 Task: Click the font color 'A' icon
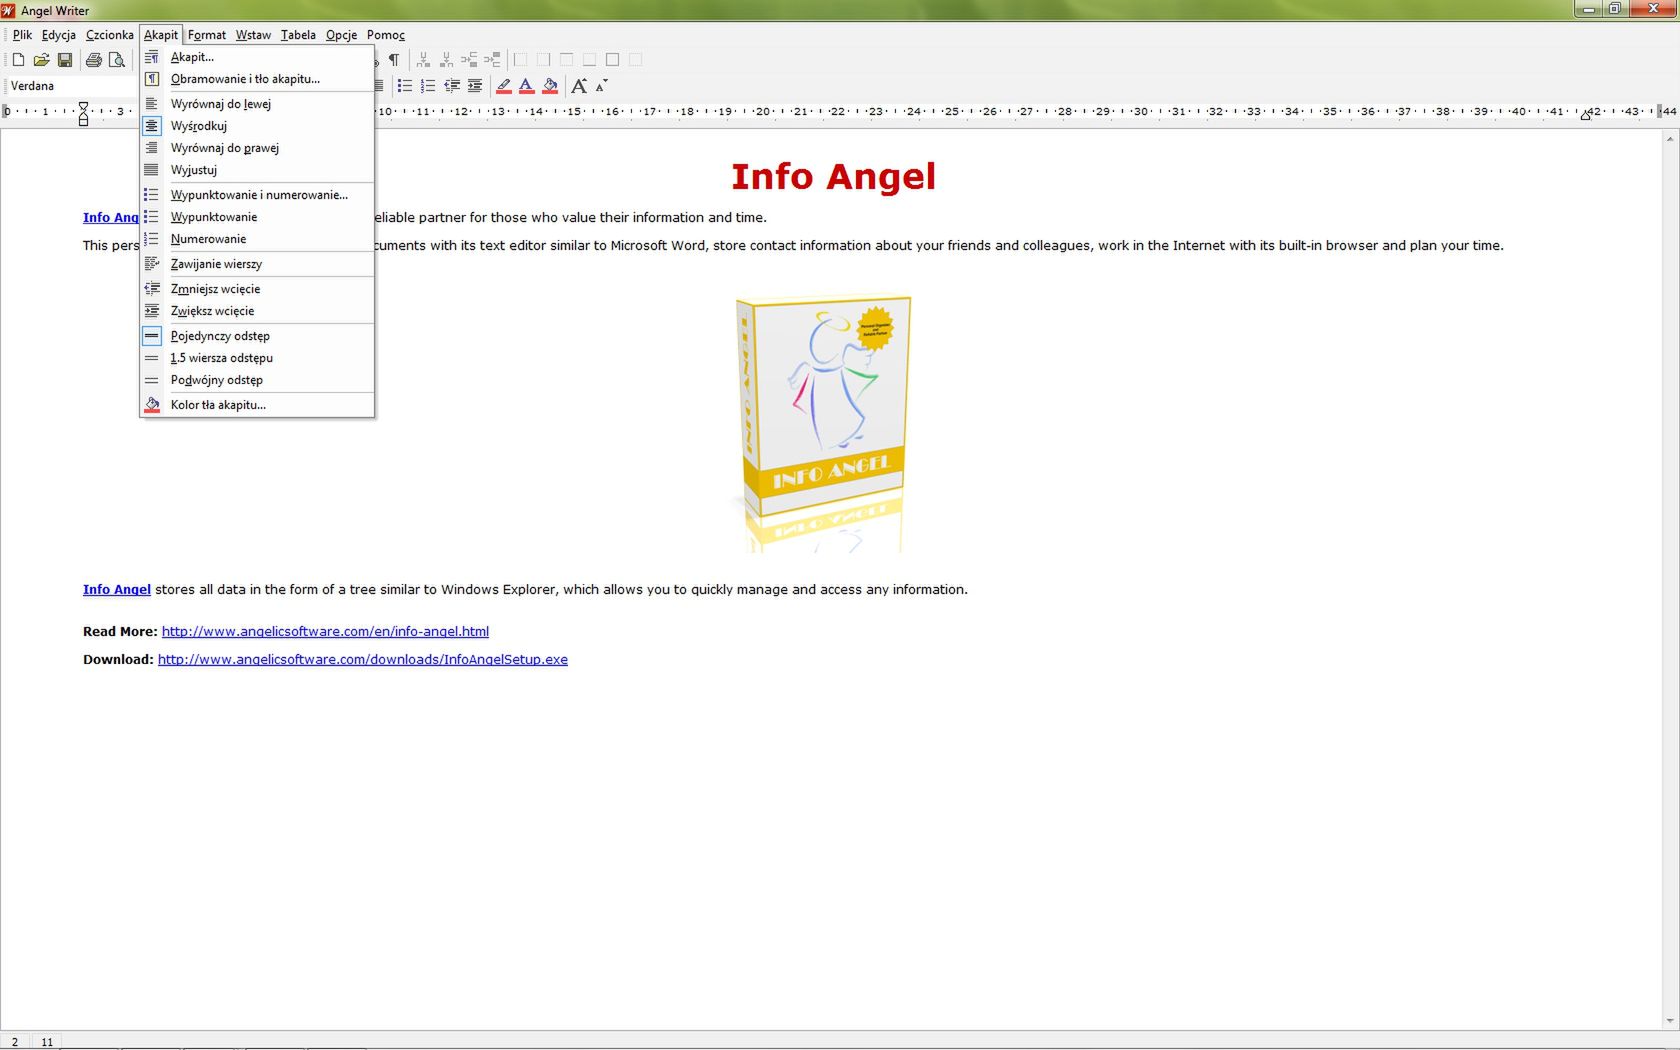527,86
